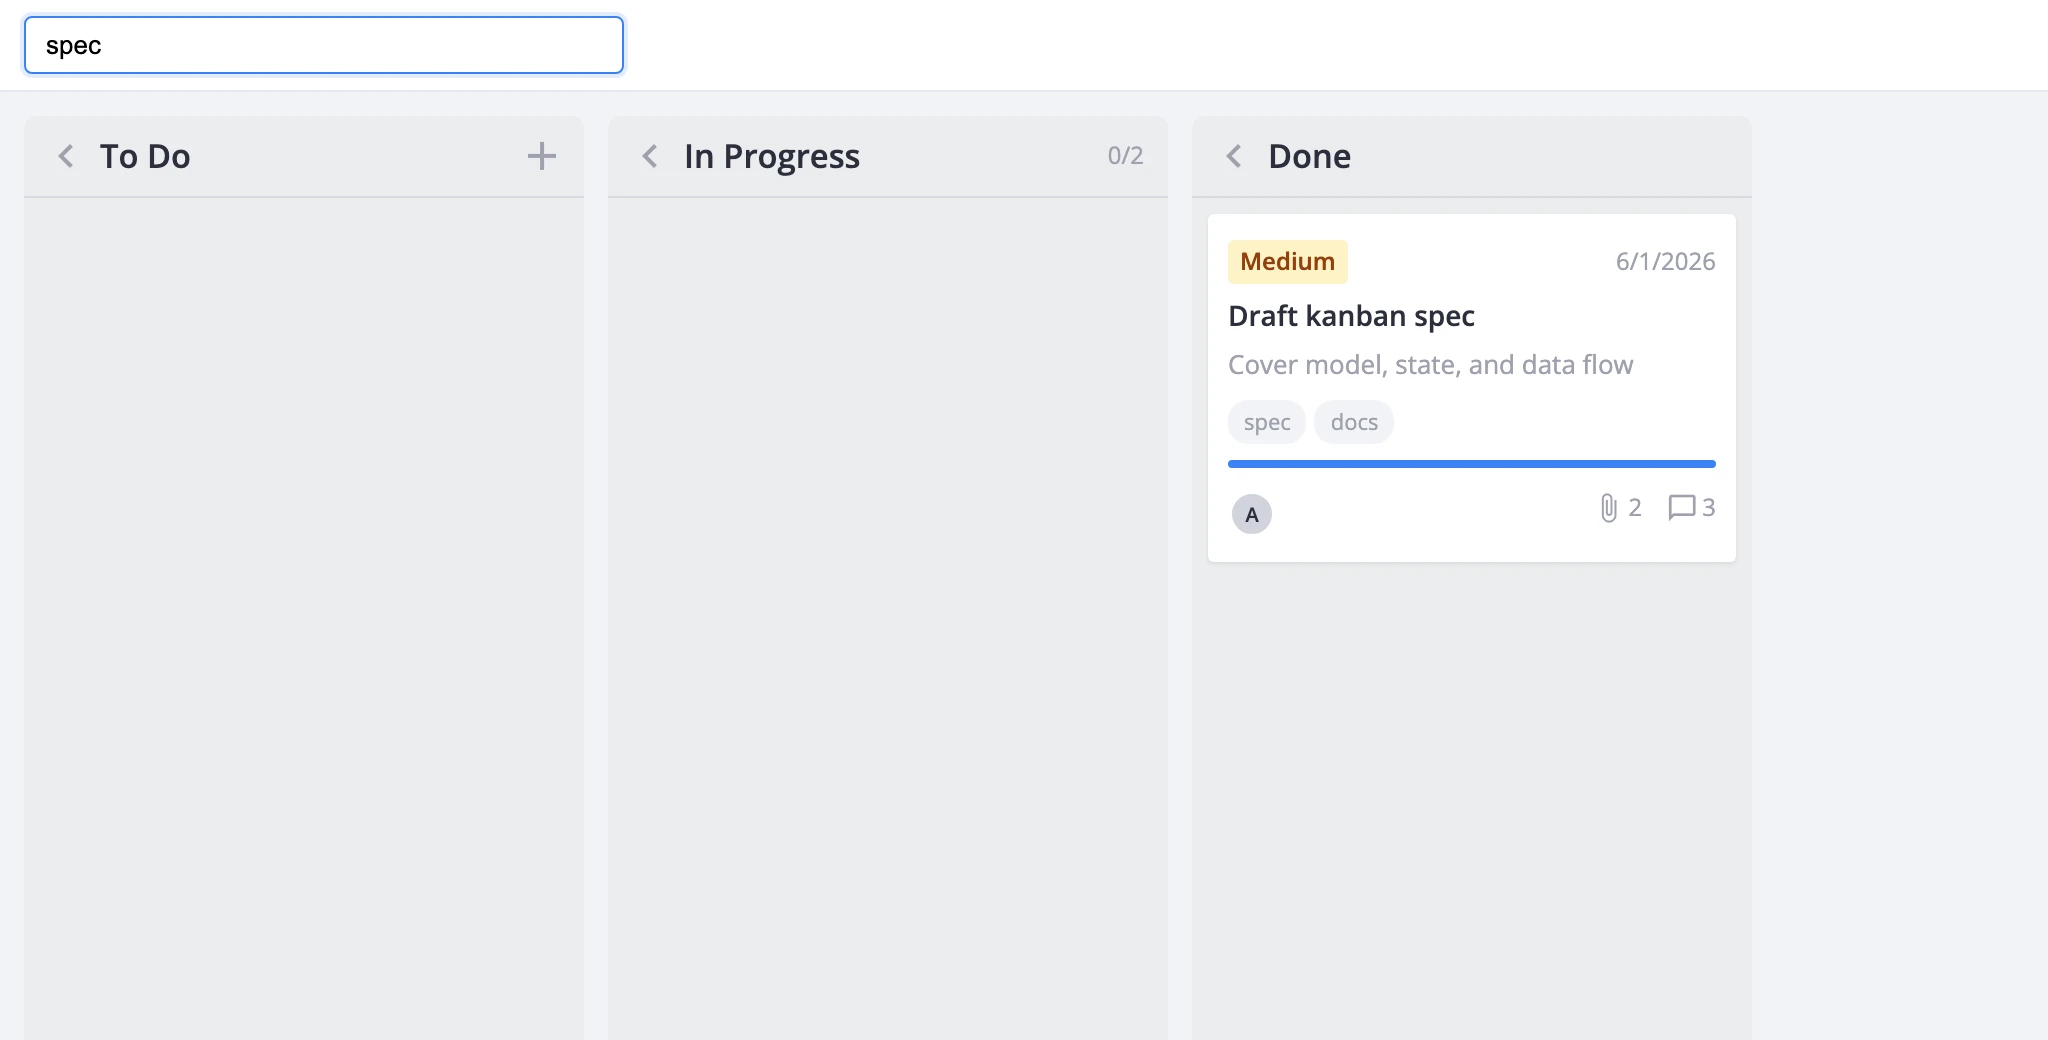Select the docs tag chip

1354,422
